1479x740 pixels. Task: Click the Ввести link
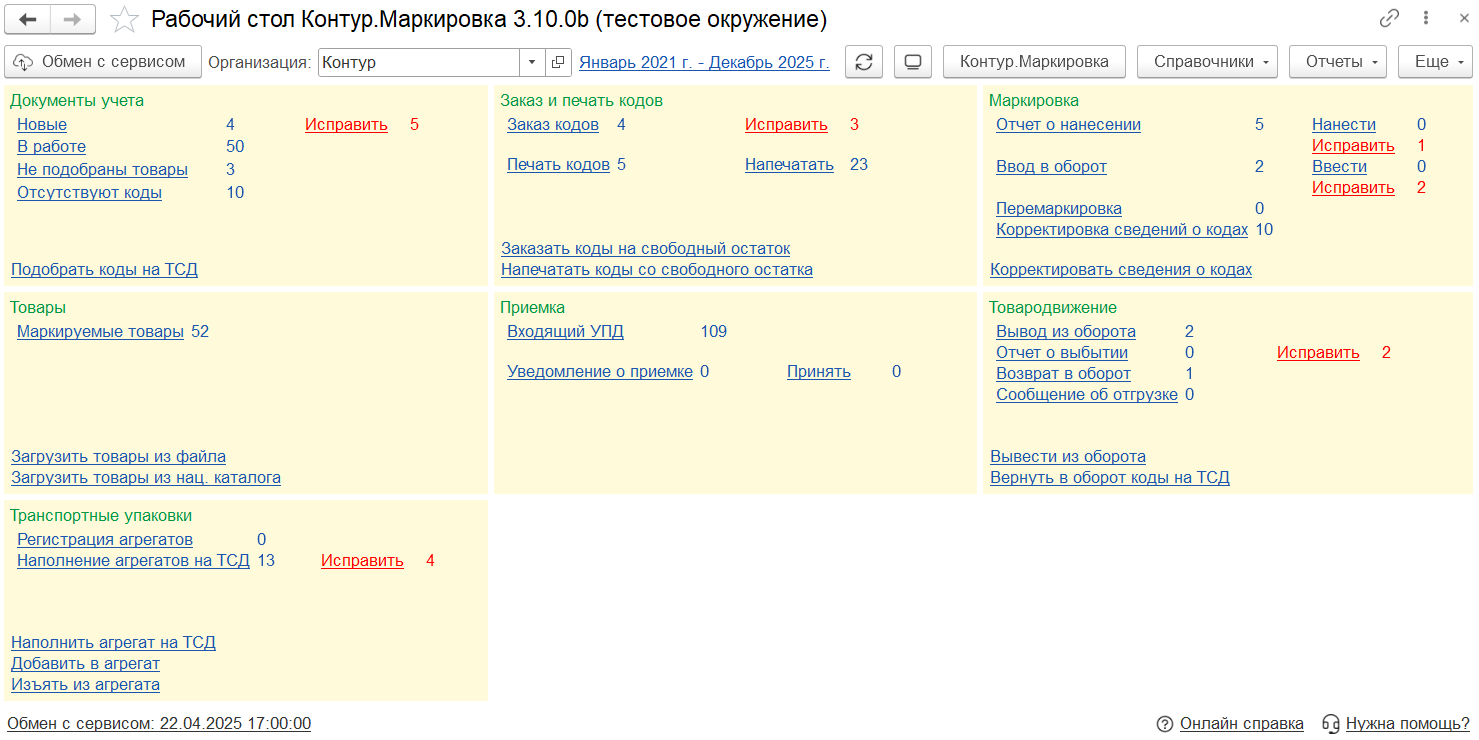click(1339, 167)
